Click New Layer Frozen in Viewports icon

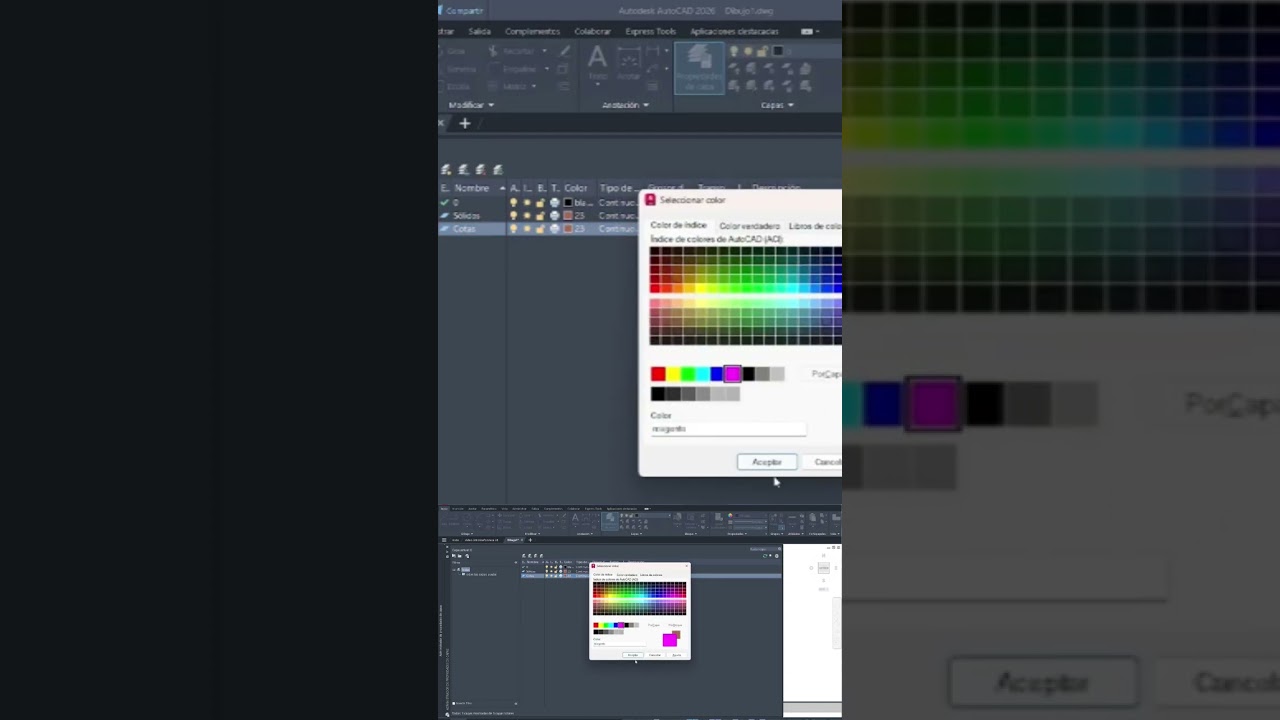463,170
